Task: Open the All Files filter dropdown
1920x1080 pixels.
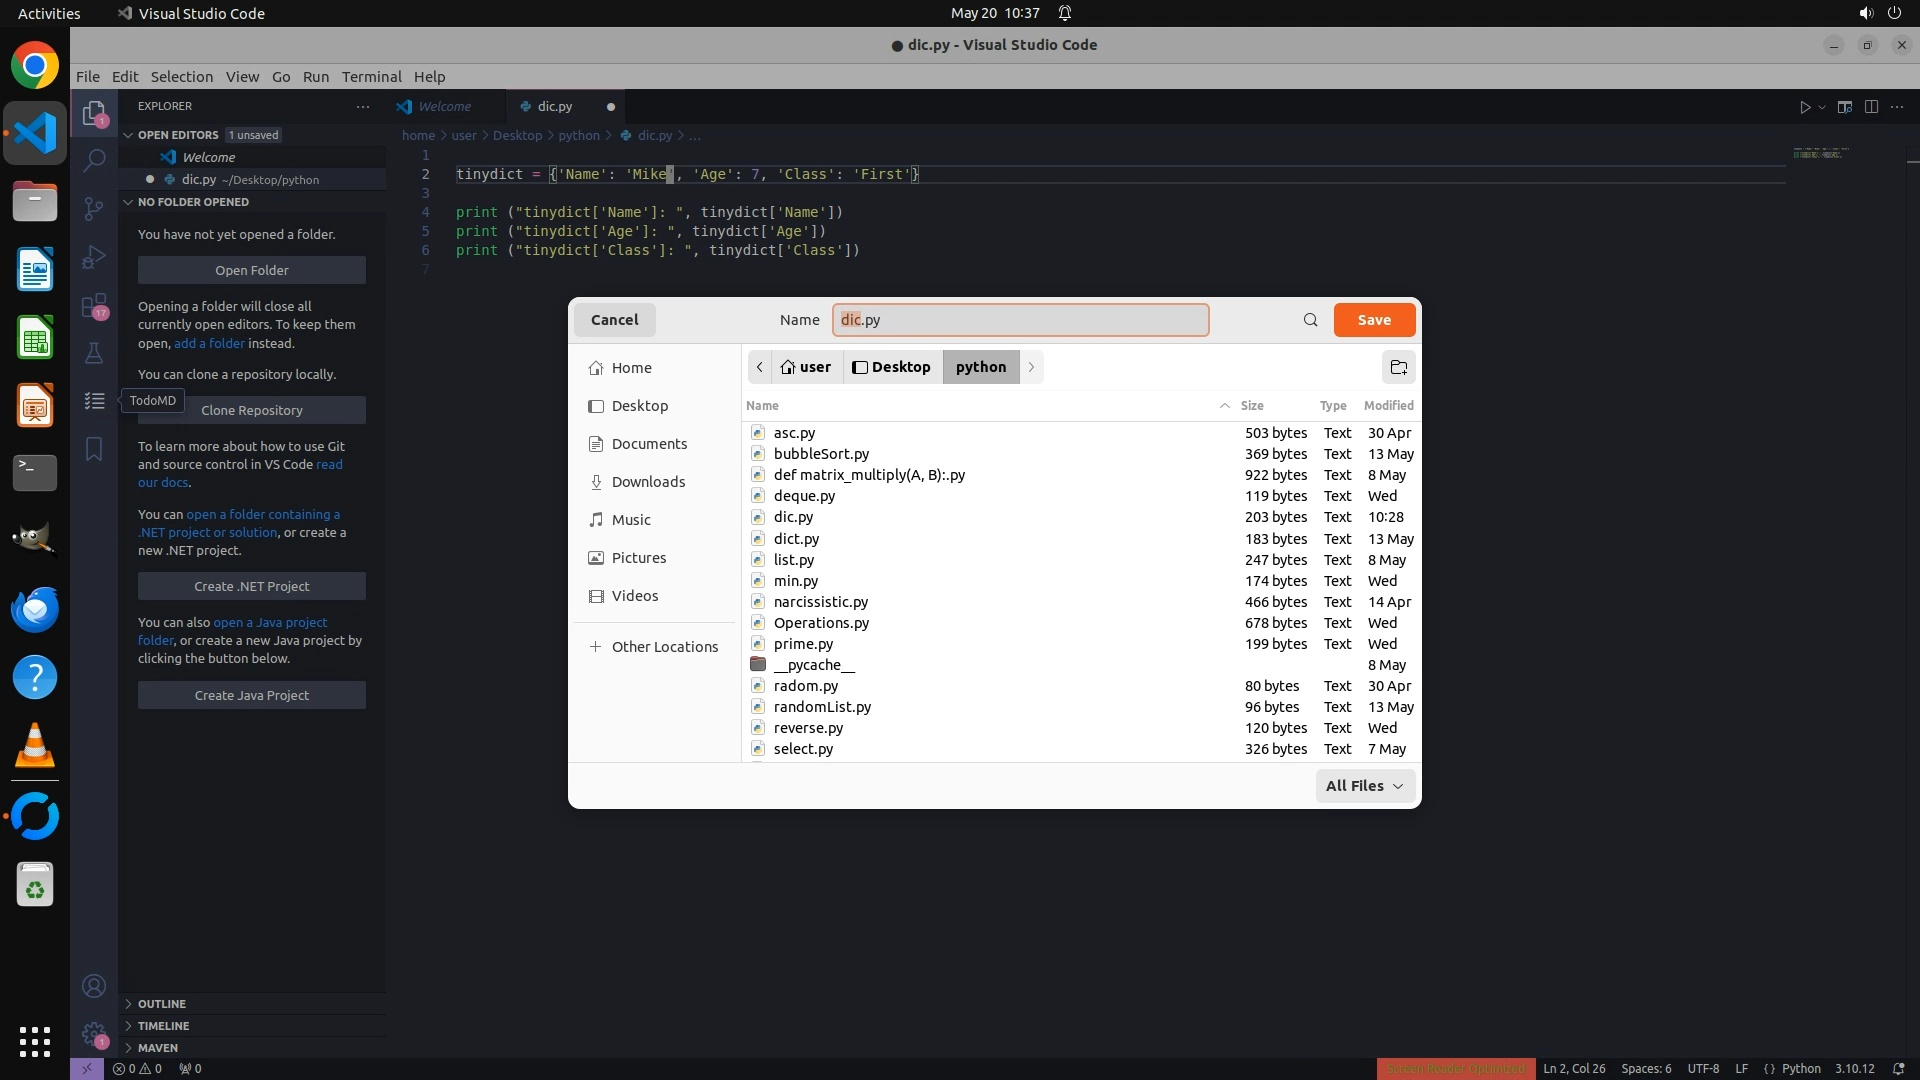Action: coord(1364,786)
